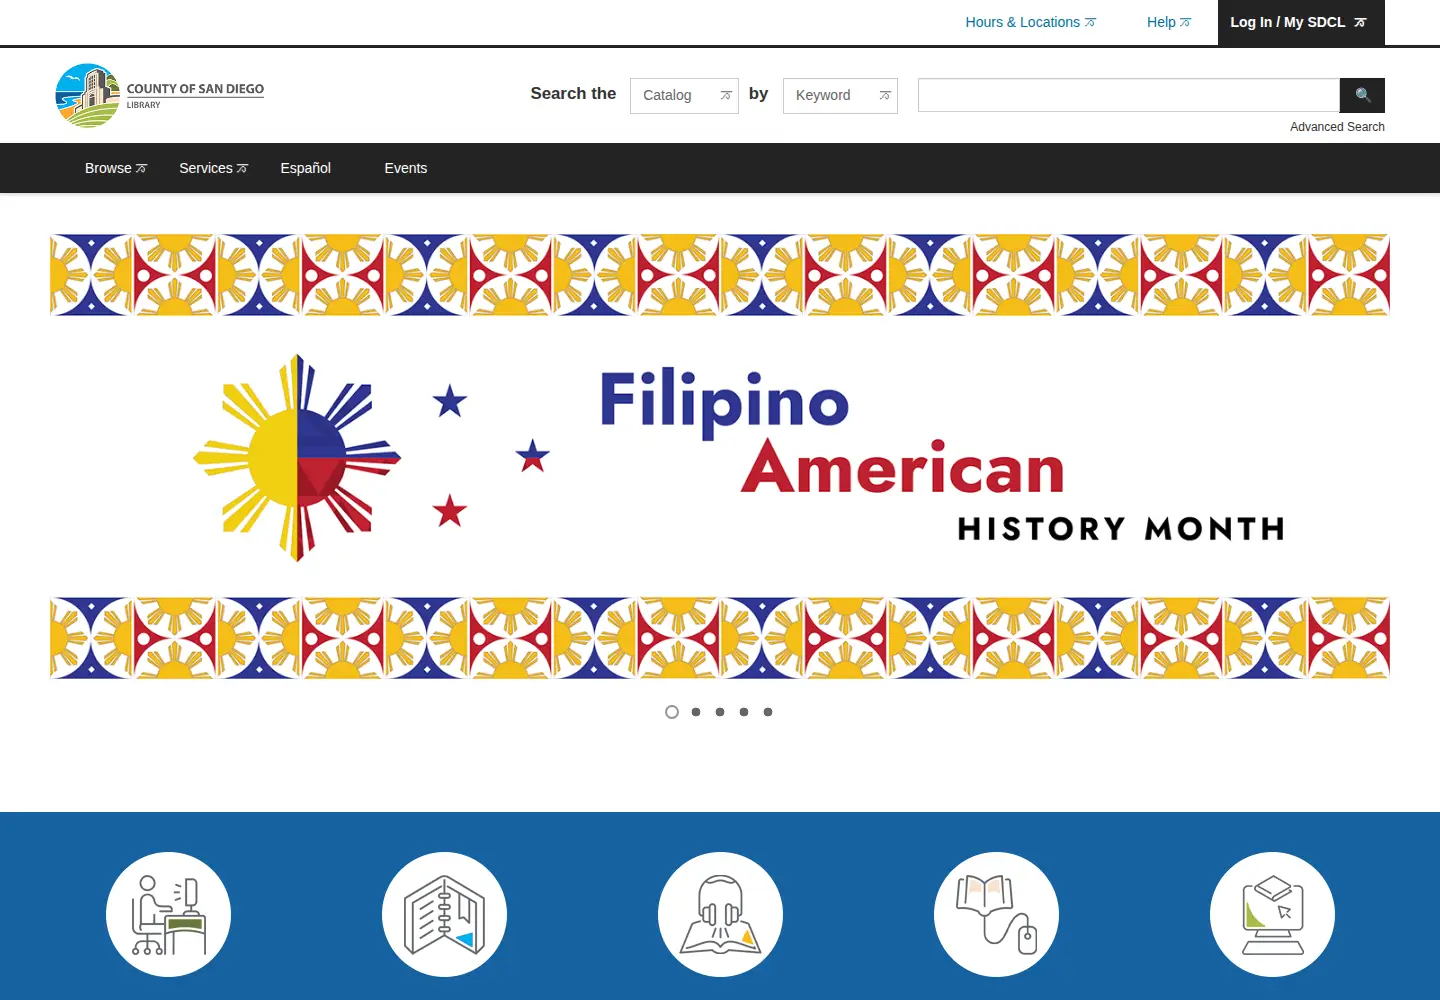Open the Filipino American History Month banner
Image resolution: width=1440 pixels, height=1000 pixels.
pos(720,457)
